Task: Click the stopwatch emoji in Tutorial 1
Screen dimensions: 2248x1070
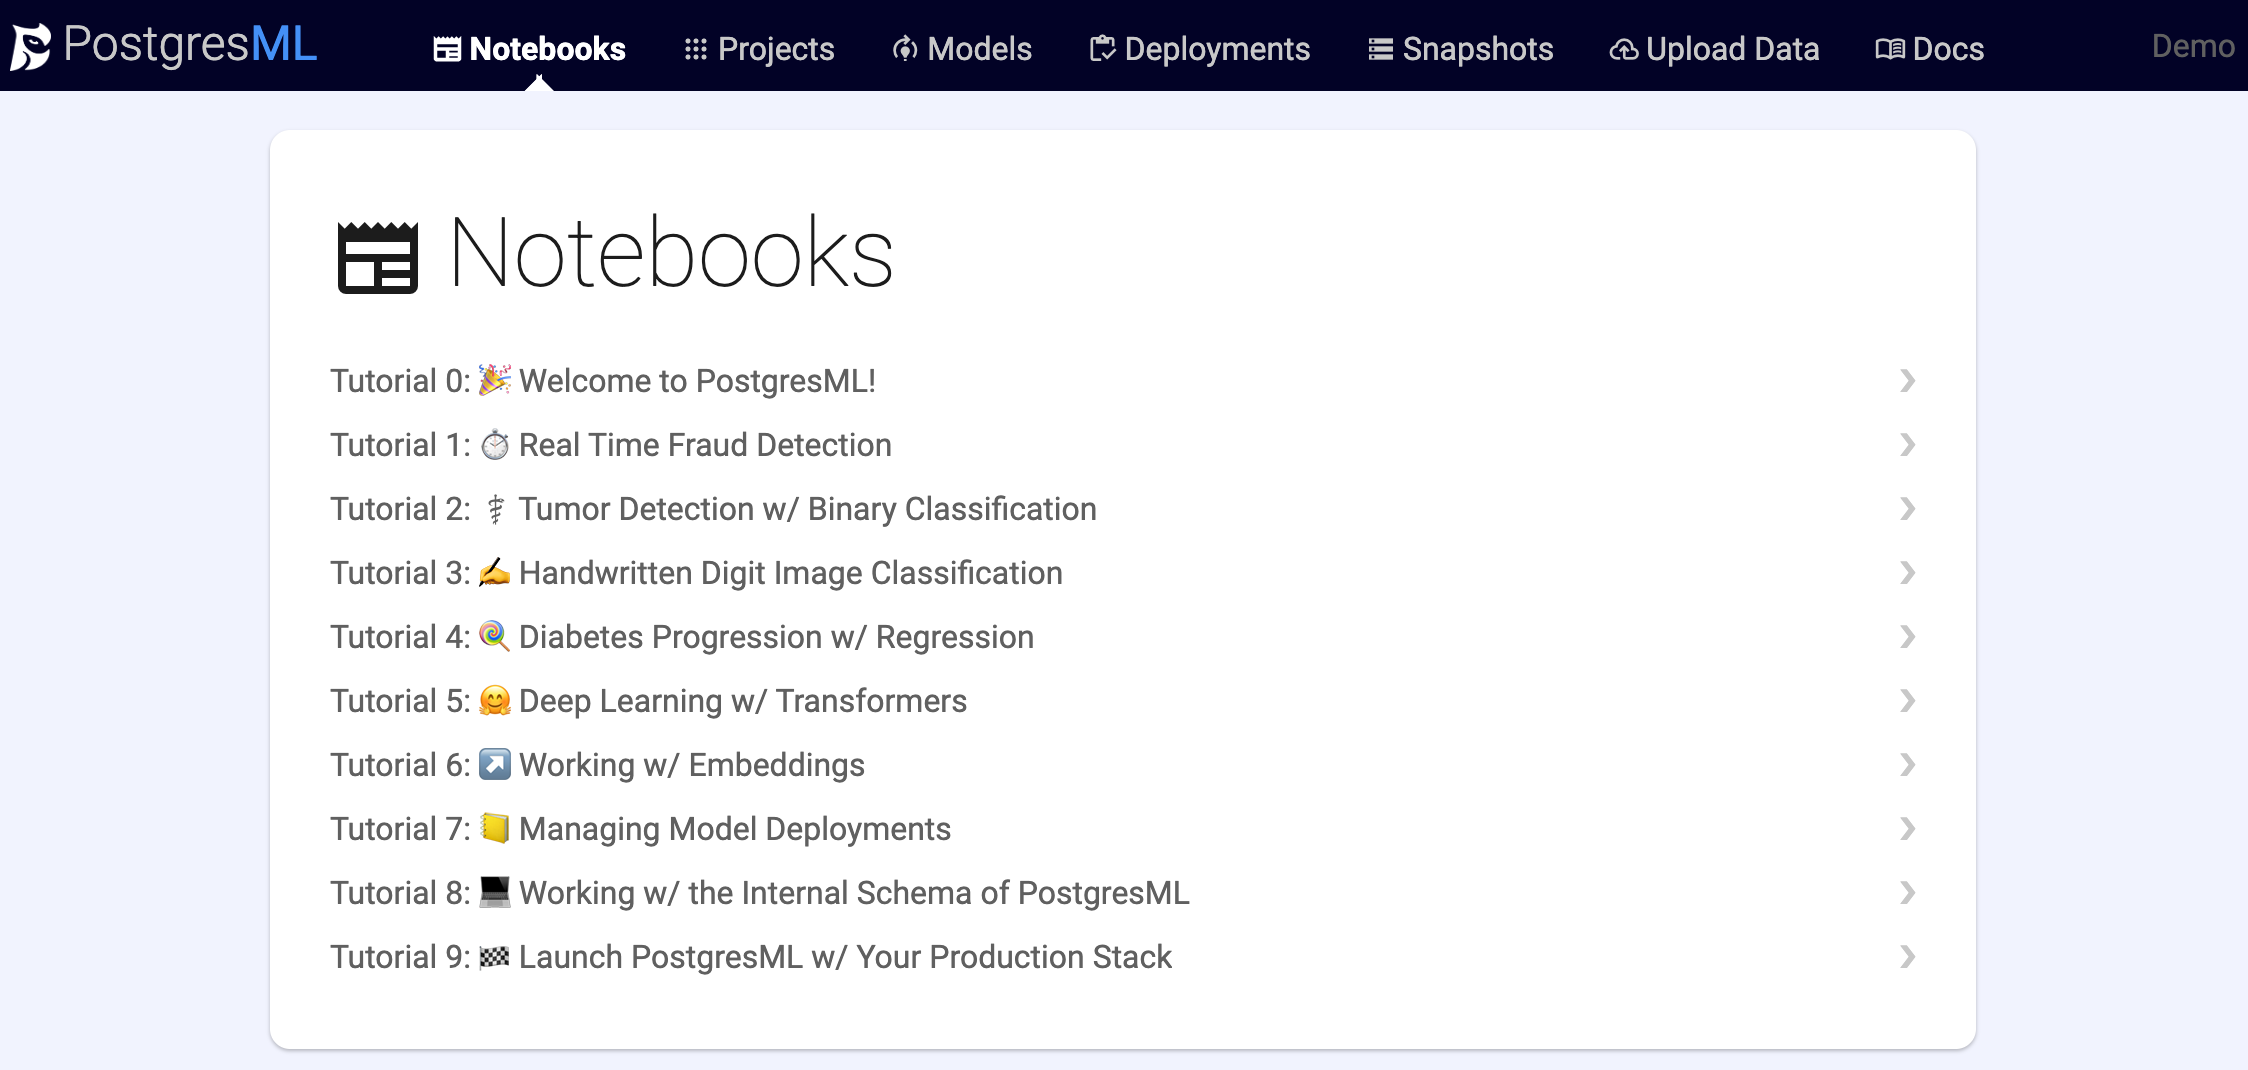Action: (494, 444)
